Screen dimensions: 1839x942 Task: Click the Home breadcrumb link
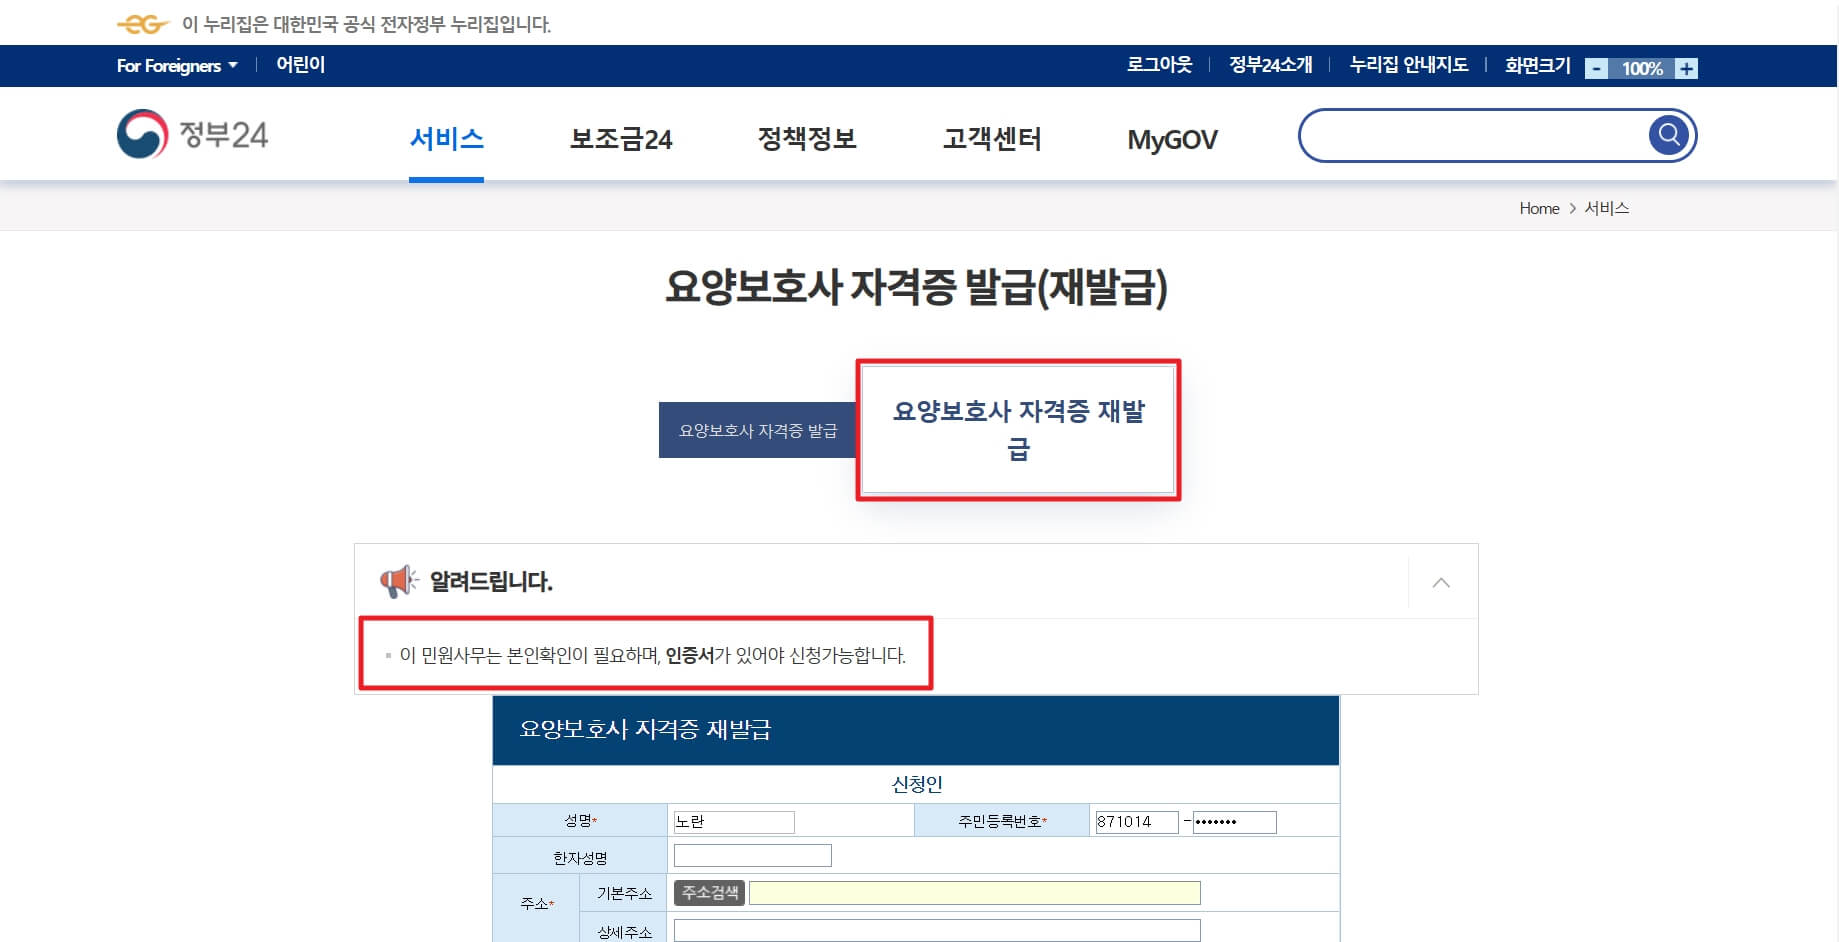click(1538, 208)
